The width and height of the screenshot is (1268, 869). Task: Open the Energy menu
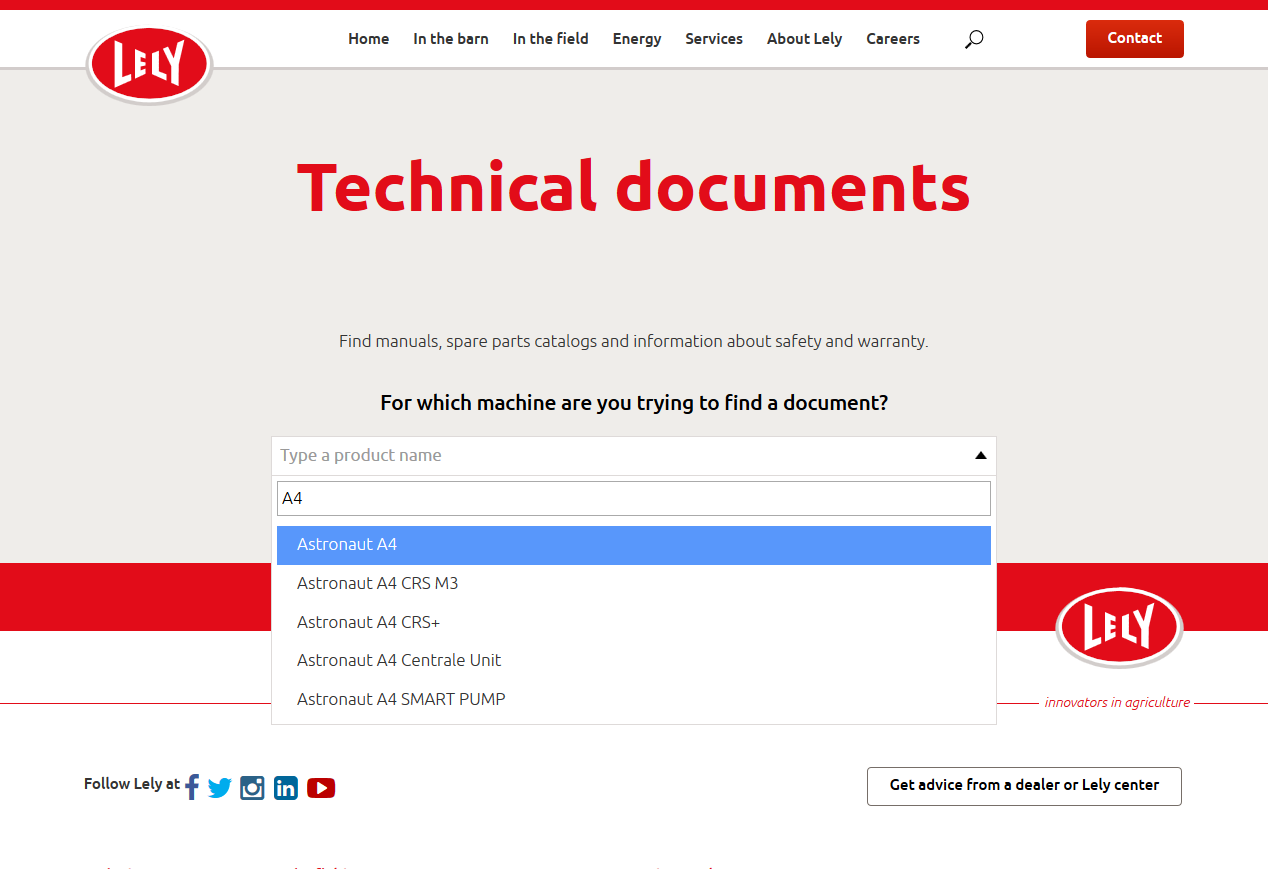pos(637,39)
